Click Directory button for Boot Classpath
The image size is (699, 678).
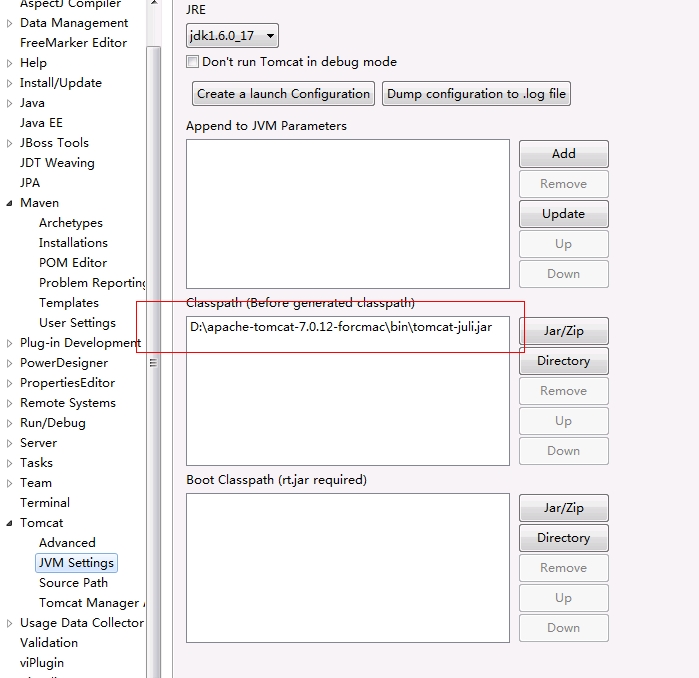[x=563, y=538]
